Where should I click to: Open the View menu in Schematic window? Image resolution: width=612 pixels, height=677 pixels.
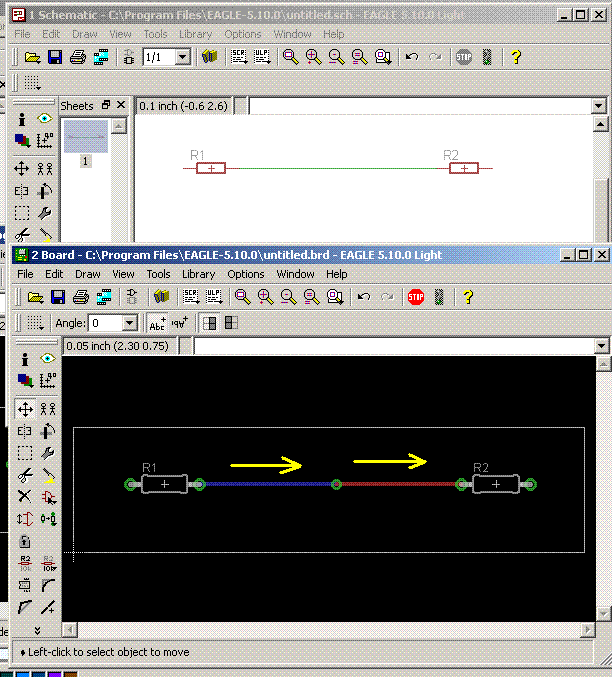pos(120,34)
